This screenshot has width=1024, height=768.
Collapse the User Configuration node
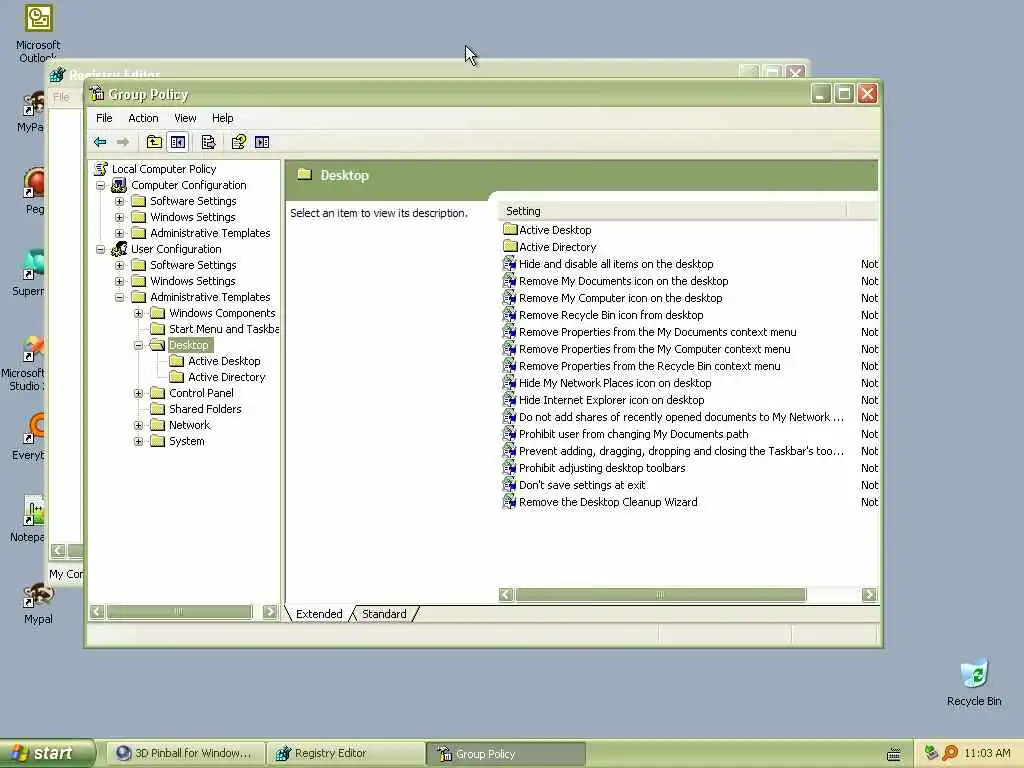pyautogui.click(x=101, y=249)
